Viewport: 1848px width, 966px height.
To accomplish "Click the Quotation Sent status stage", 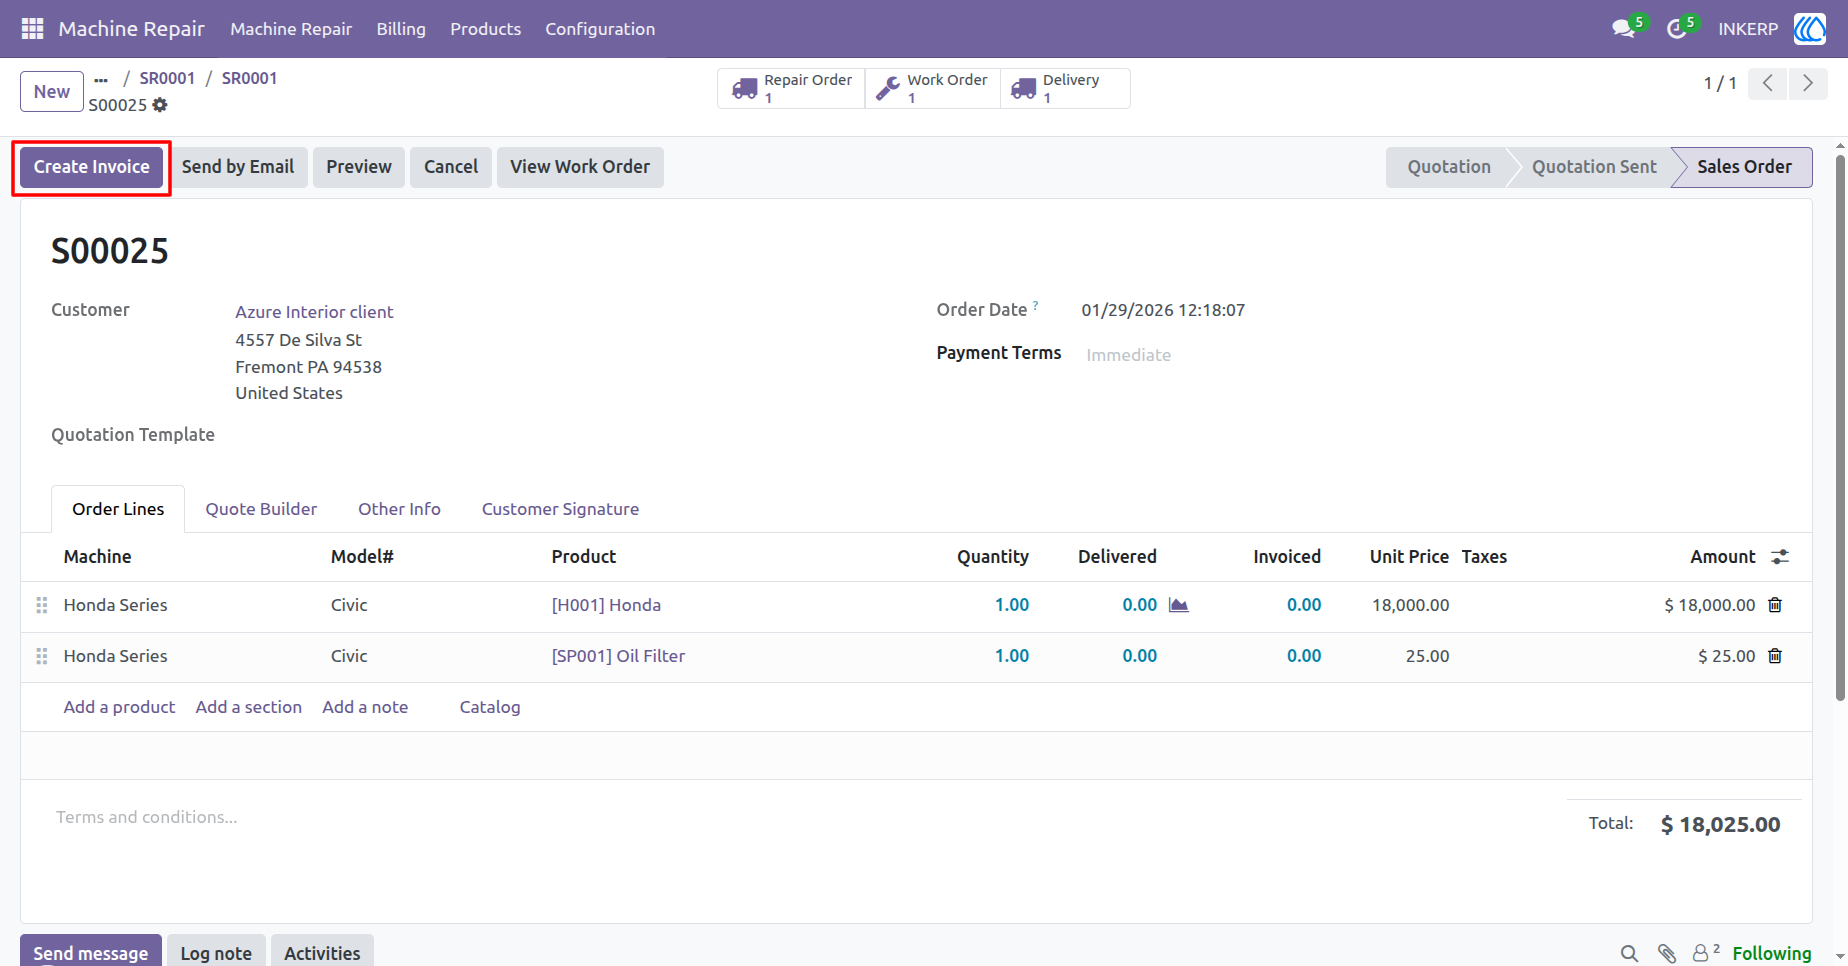I will point(1594,167).
